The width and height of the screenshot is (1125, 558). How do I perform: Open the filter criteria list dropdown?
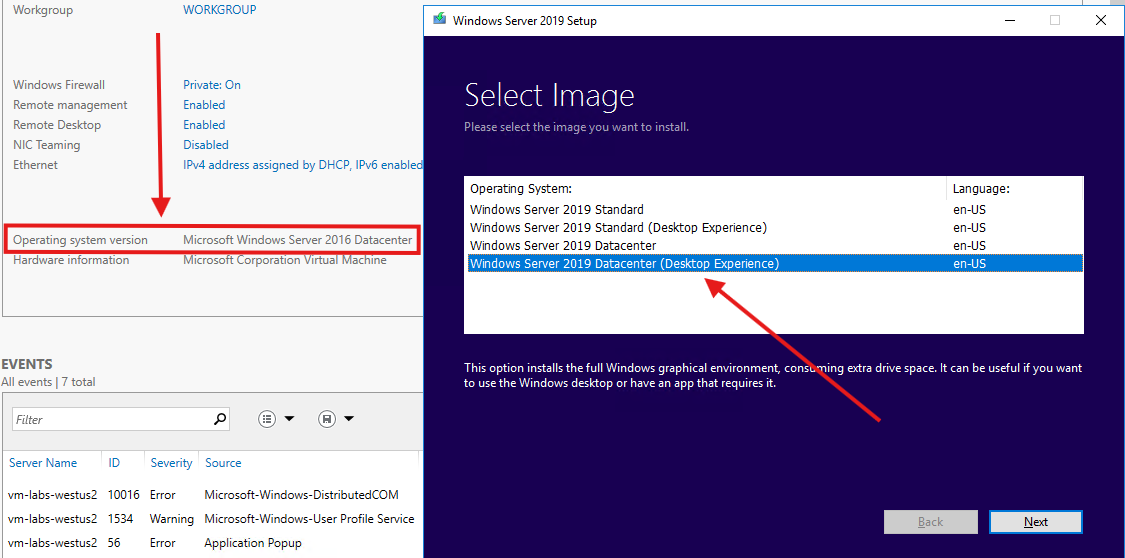(x=277, y=419)
